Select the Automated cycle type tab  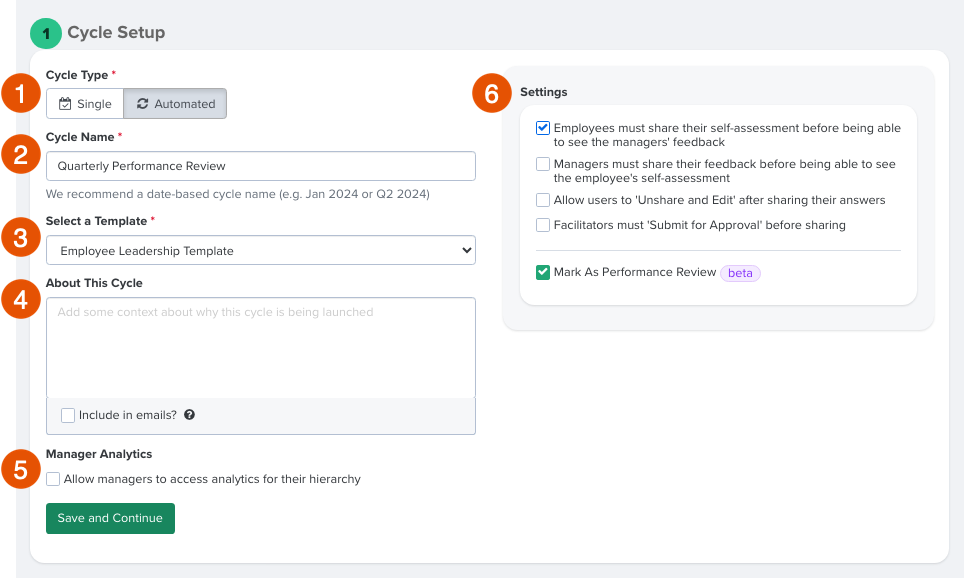point(175,103)
